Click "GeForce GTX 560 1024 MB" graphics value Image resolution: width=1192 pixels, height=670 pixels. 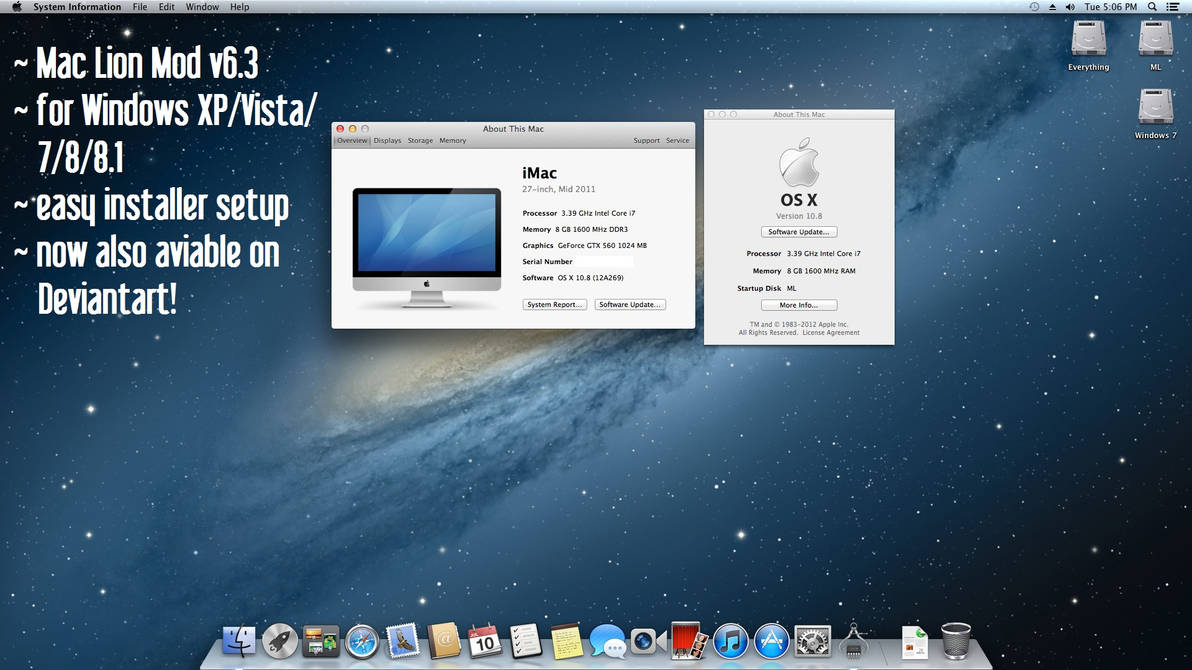click(602, 246)
